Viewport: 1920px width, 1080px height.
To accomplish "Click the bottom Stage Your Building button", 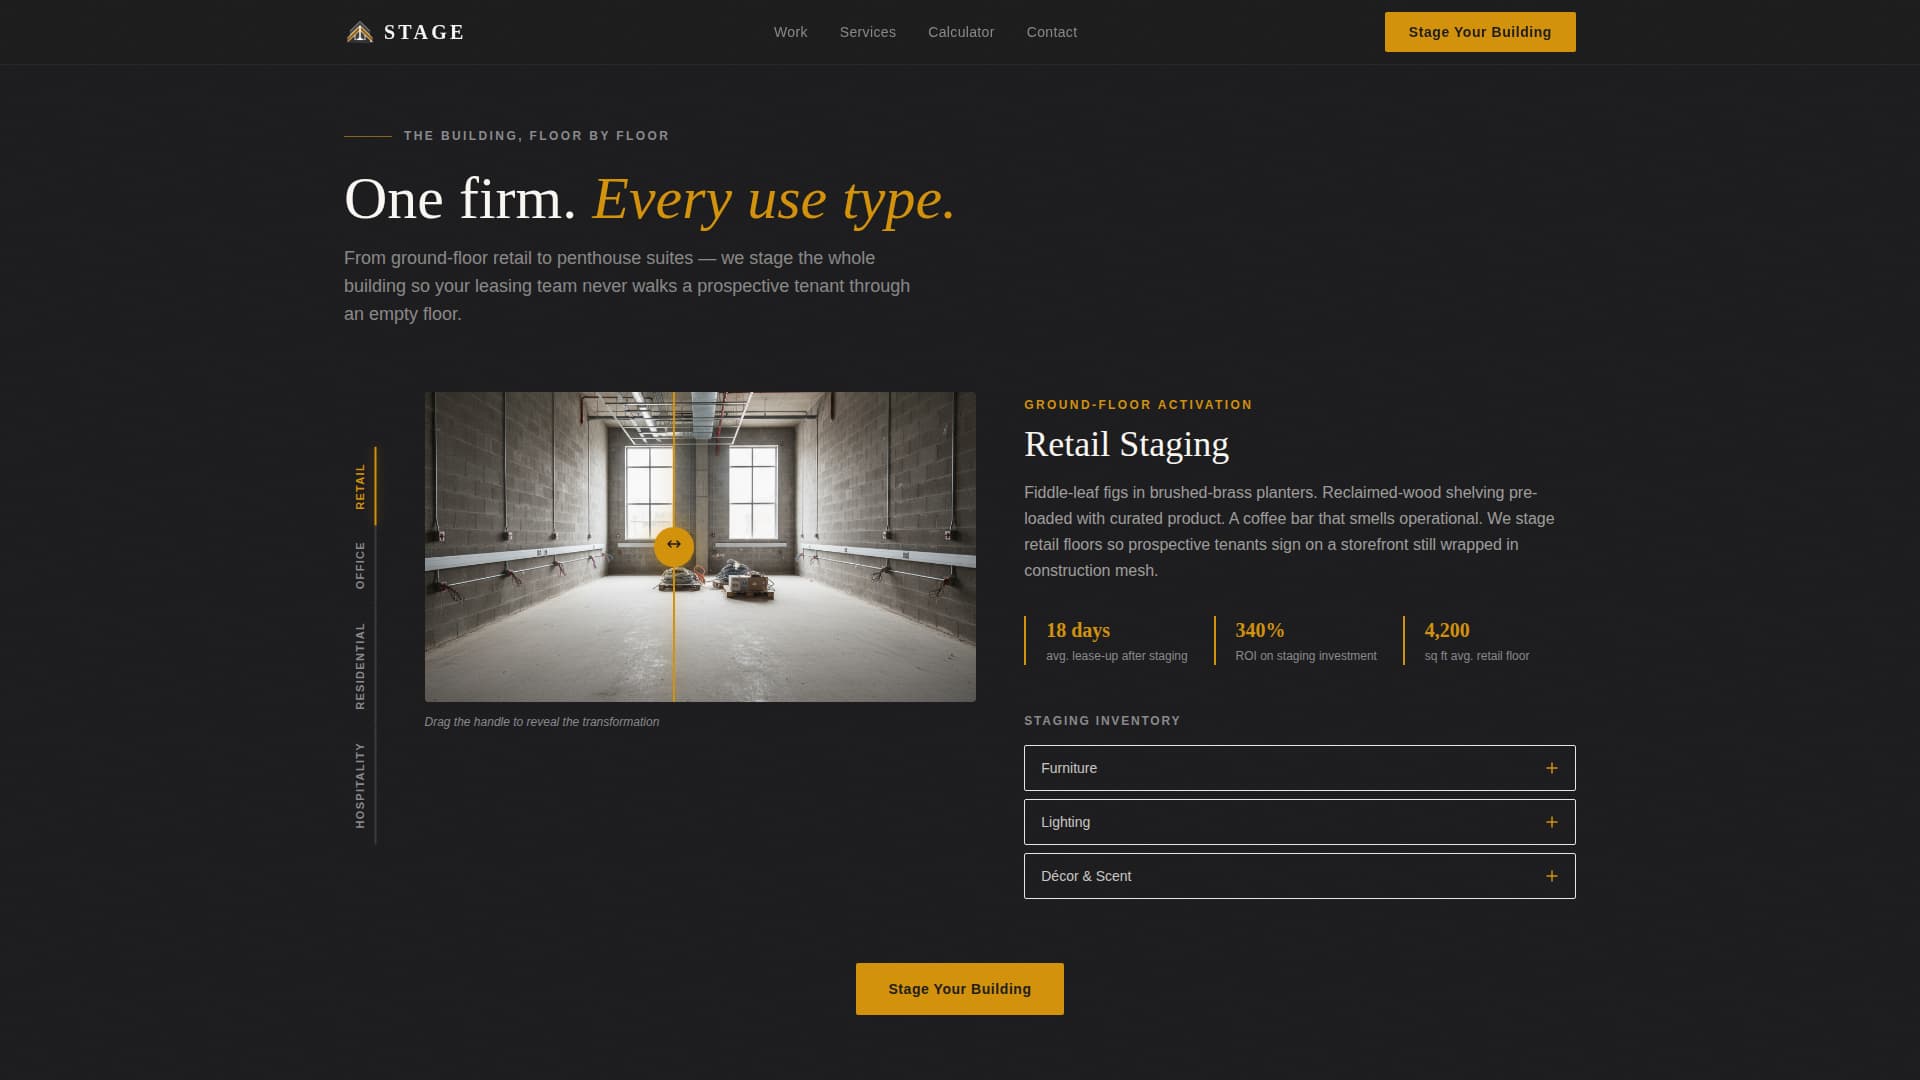I will [959, 988].
